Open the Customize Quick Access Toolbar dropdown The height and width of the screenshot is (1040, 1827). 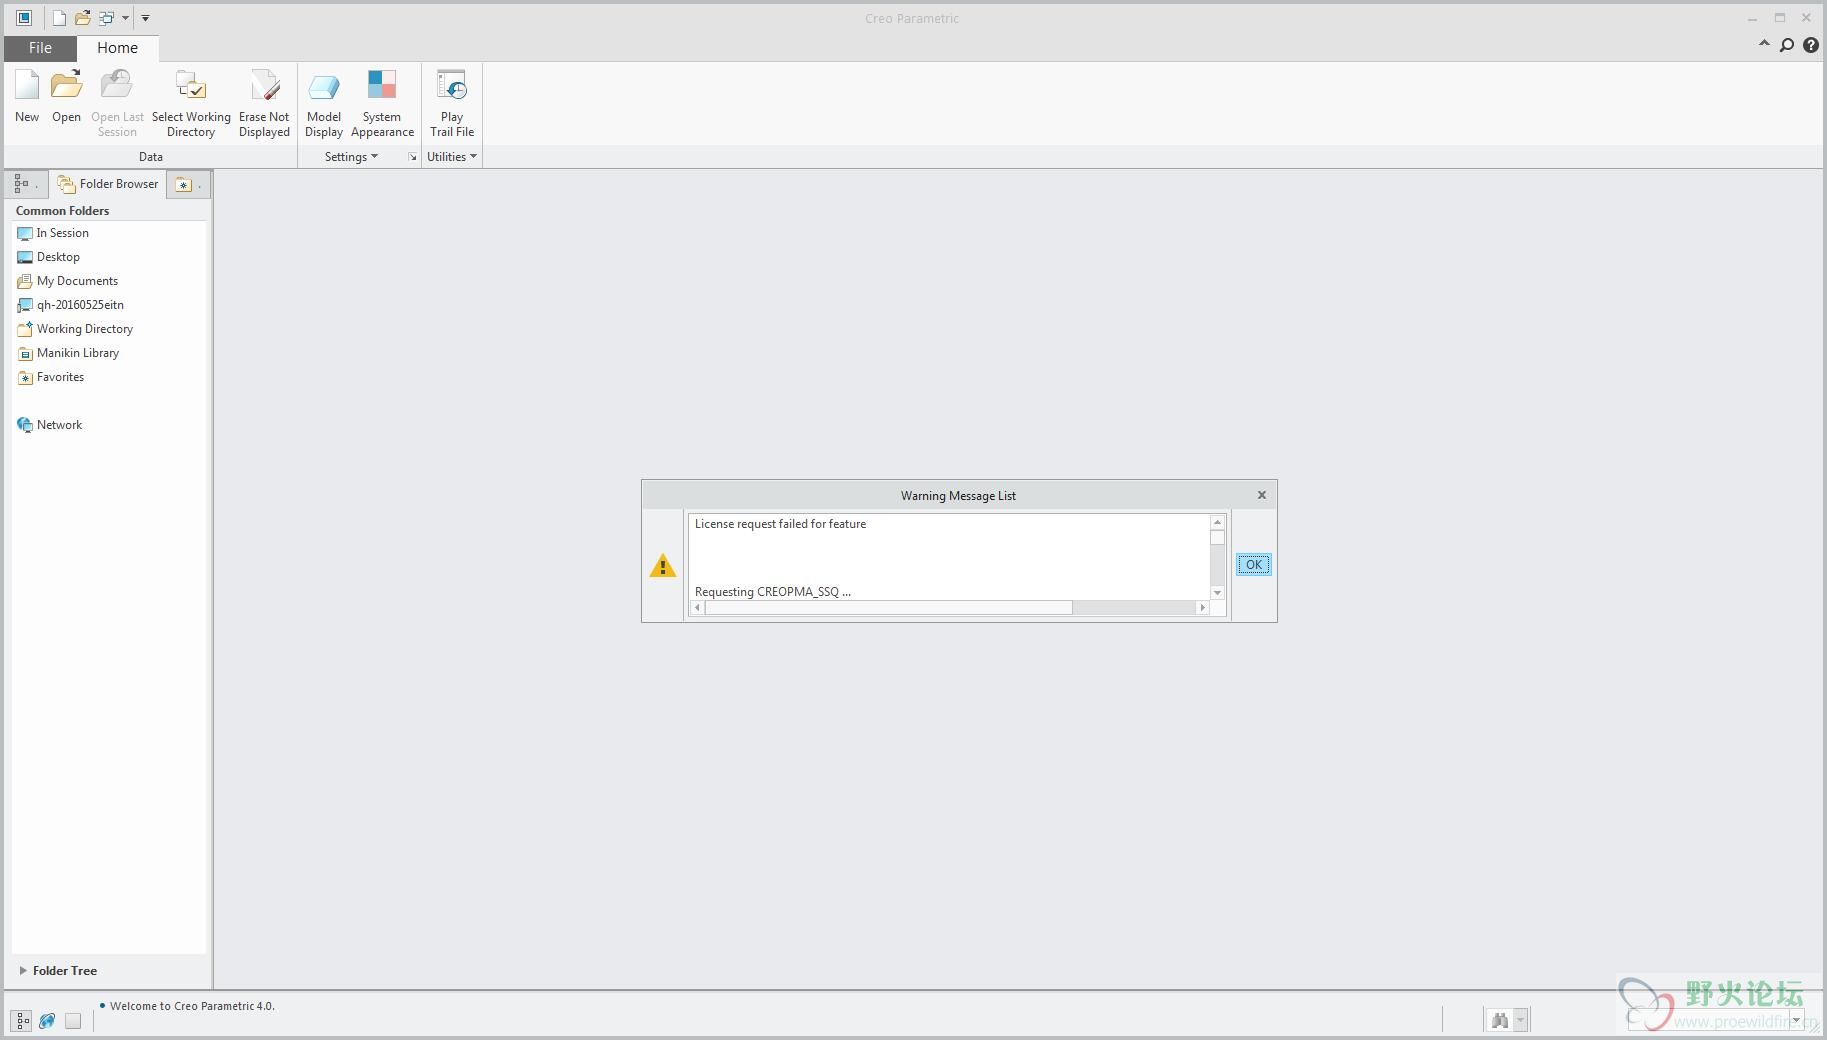pos(145,18)
